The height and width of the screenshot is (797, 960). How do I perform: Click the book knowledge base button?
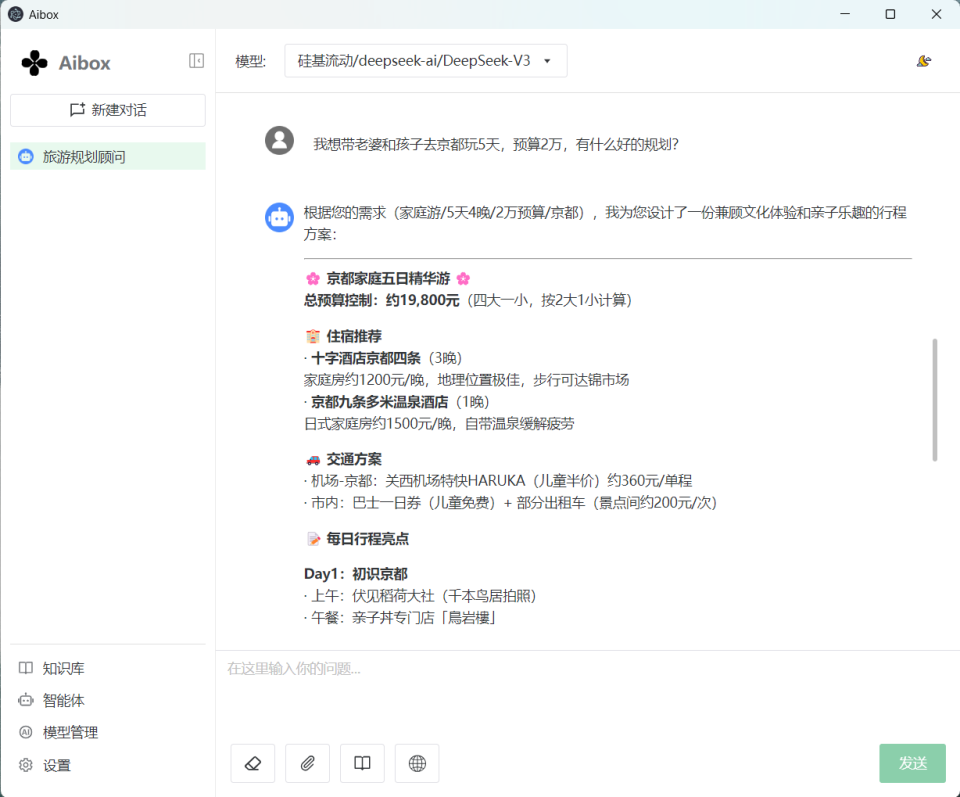(362, 763)
